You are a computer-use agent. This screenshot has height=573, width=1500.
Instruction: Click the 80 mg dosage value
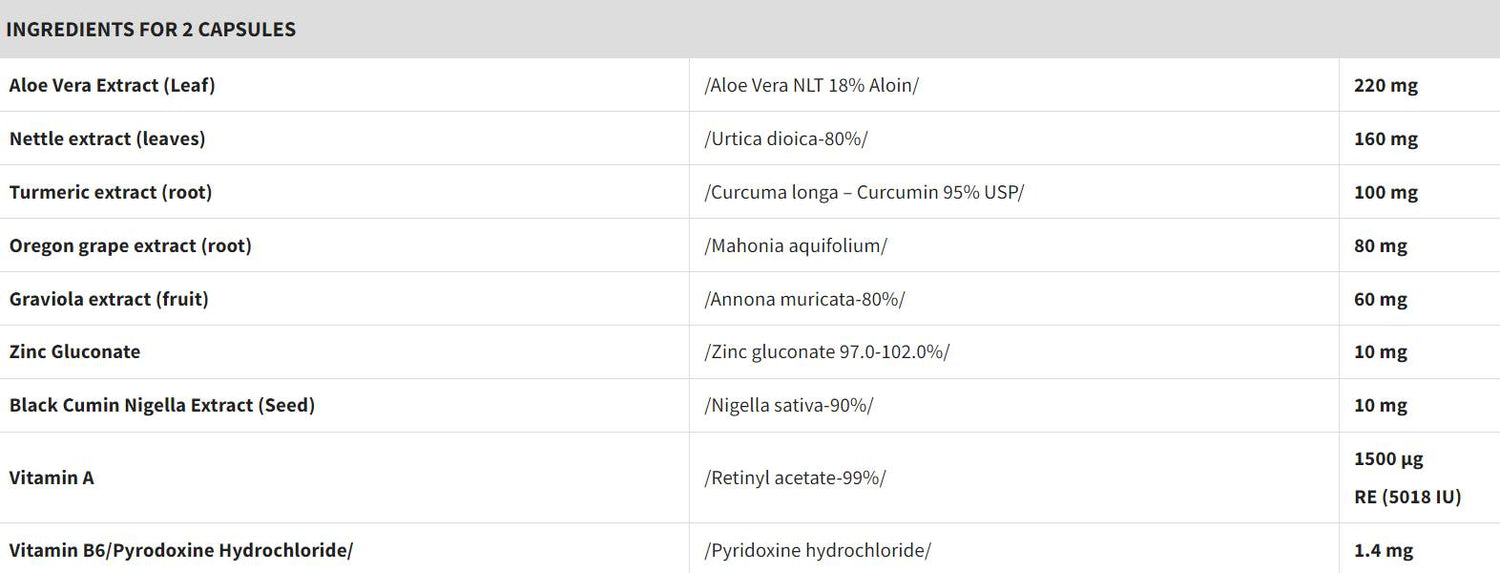1380,245
